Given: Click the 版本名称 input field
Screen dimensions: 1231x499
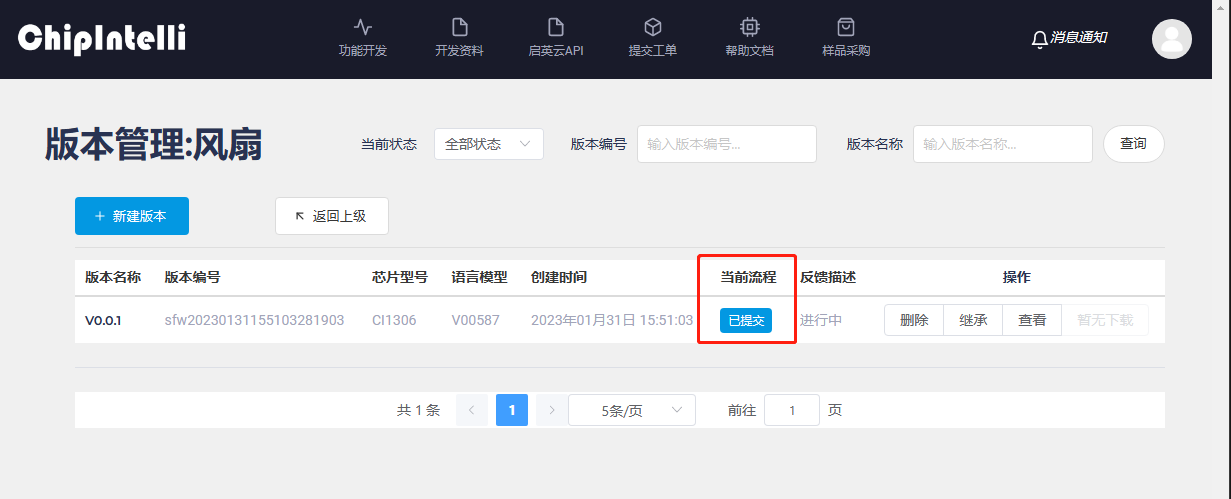Looking at the screenshot, I should pyautogui.click(x=1002, y=144).
